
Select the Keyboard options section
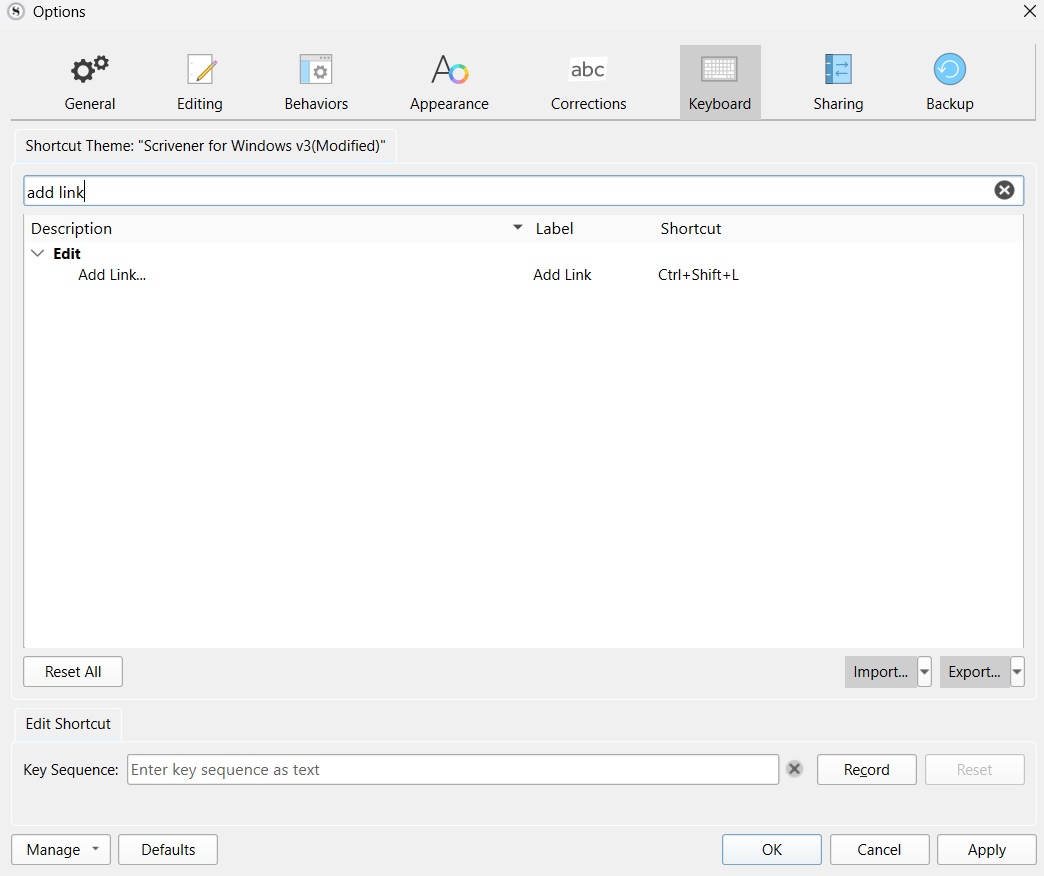click(720, 83)
